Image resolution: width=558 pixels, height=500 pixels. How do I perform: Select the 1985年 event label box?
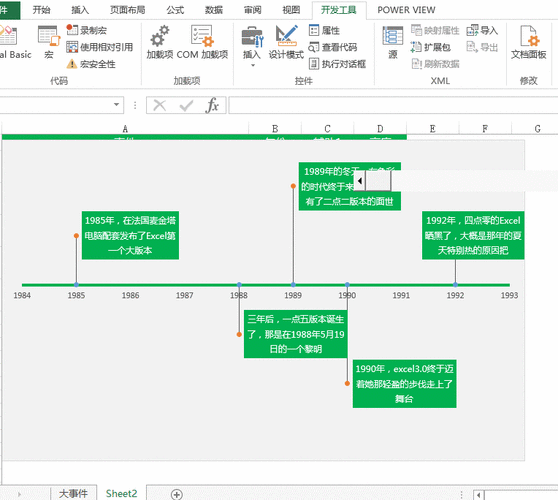[130, 235]
